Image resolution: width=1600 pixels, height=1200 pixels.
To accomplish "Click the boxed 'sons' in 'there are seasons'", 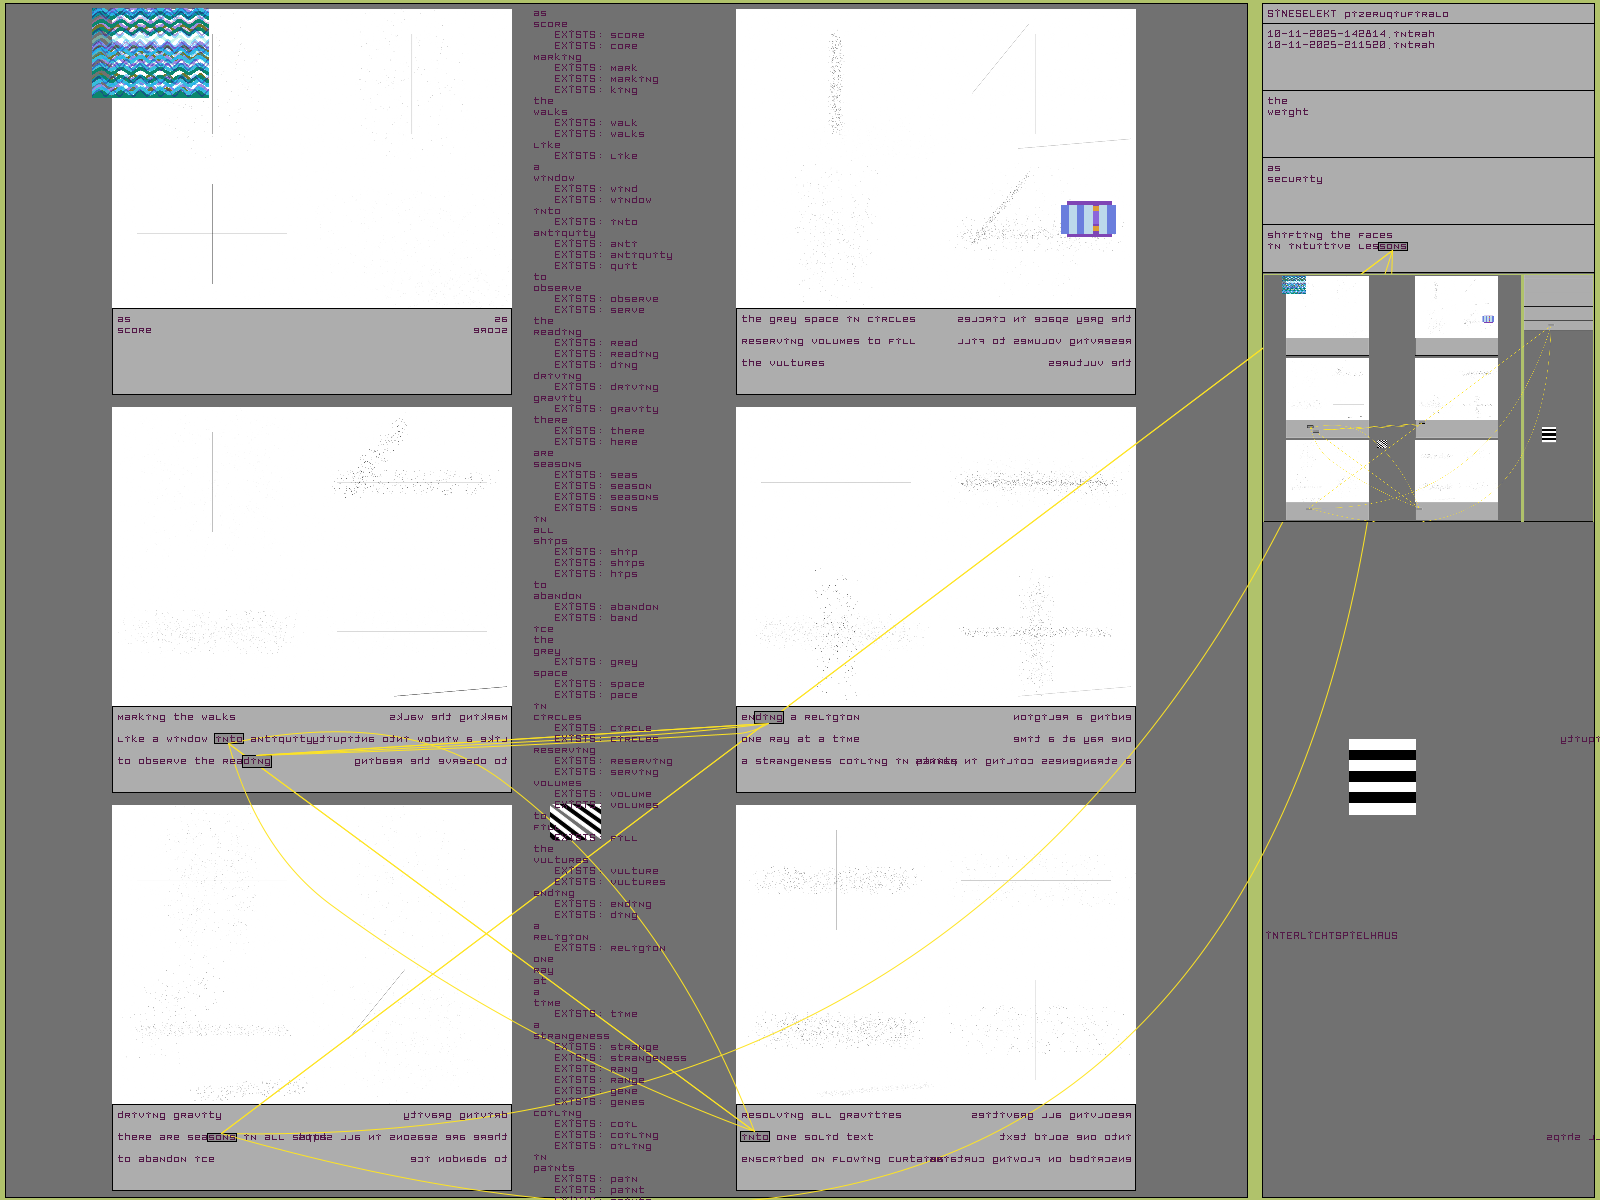I will click(x=222, y=1137).
